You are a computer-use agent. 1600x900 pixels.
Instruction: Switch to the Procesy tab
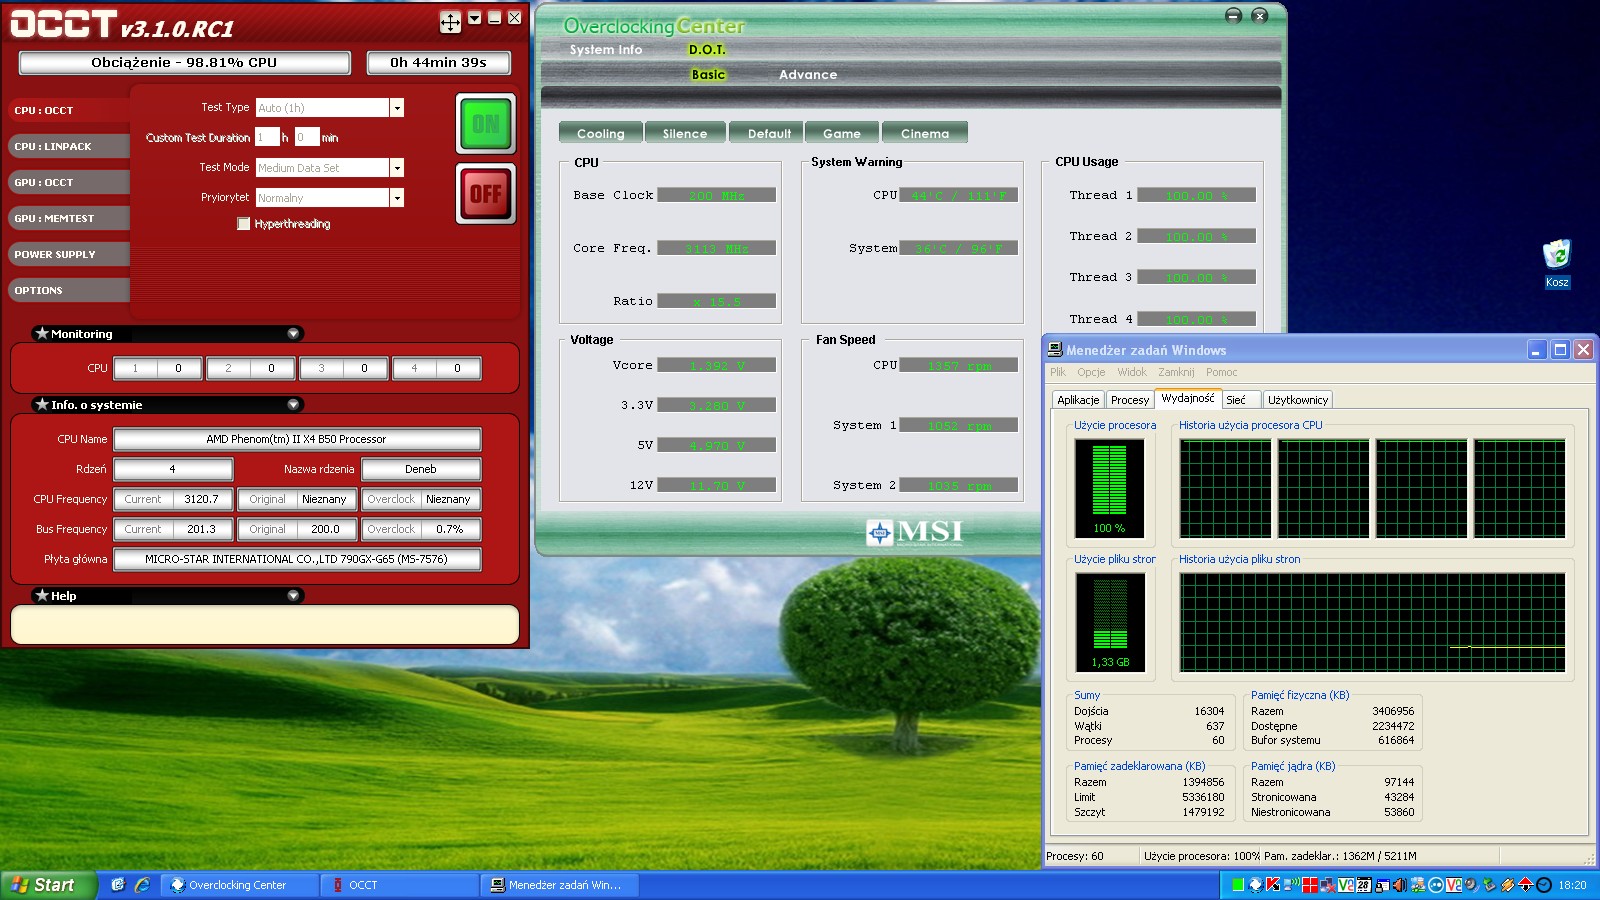(x=1130, y=400)
